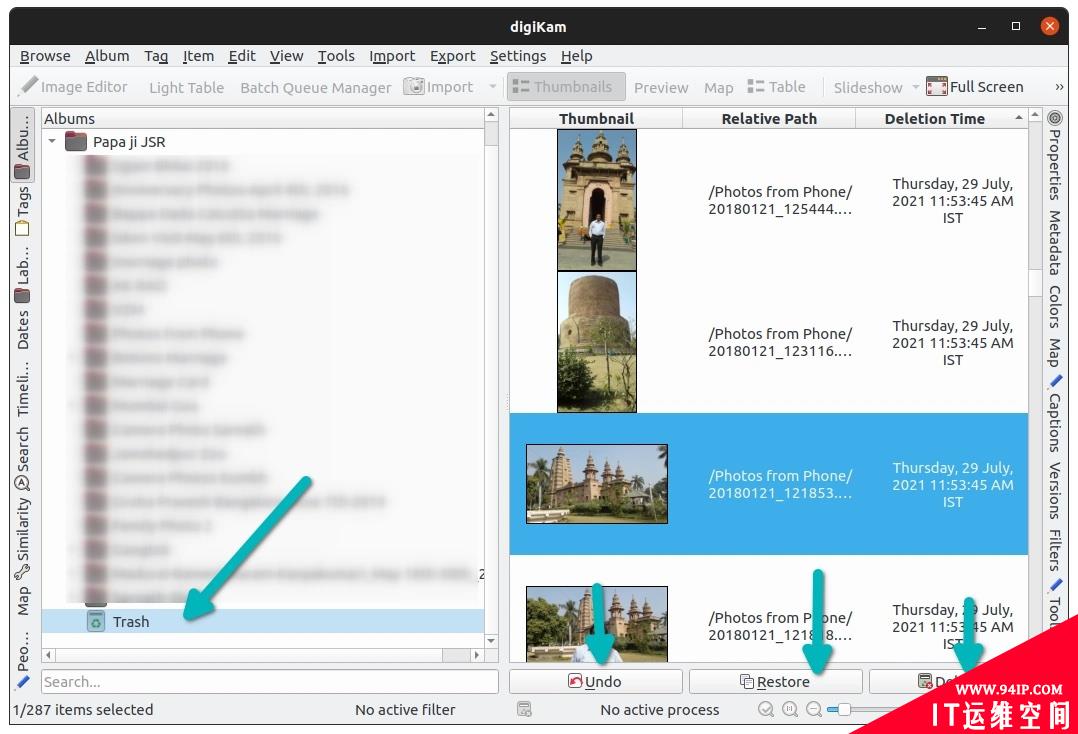Viewport: 1078px width, 734px height.
Task: Open the Export menu
Action: coord(452,56)
